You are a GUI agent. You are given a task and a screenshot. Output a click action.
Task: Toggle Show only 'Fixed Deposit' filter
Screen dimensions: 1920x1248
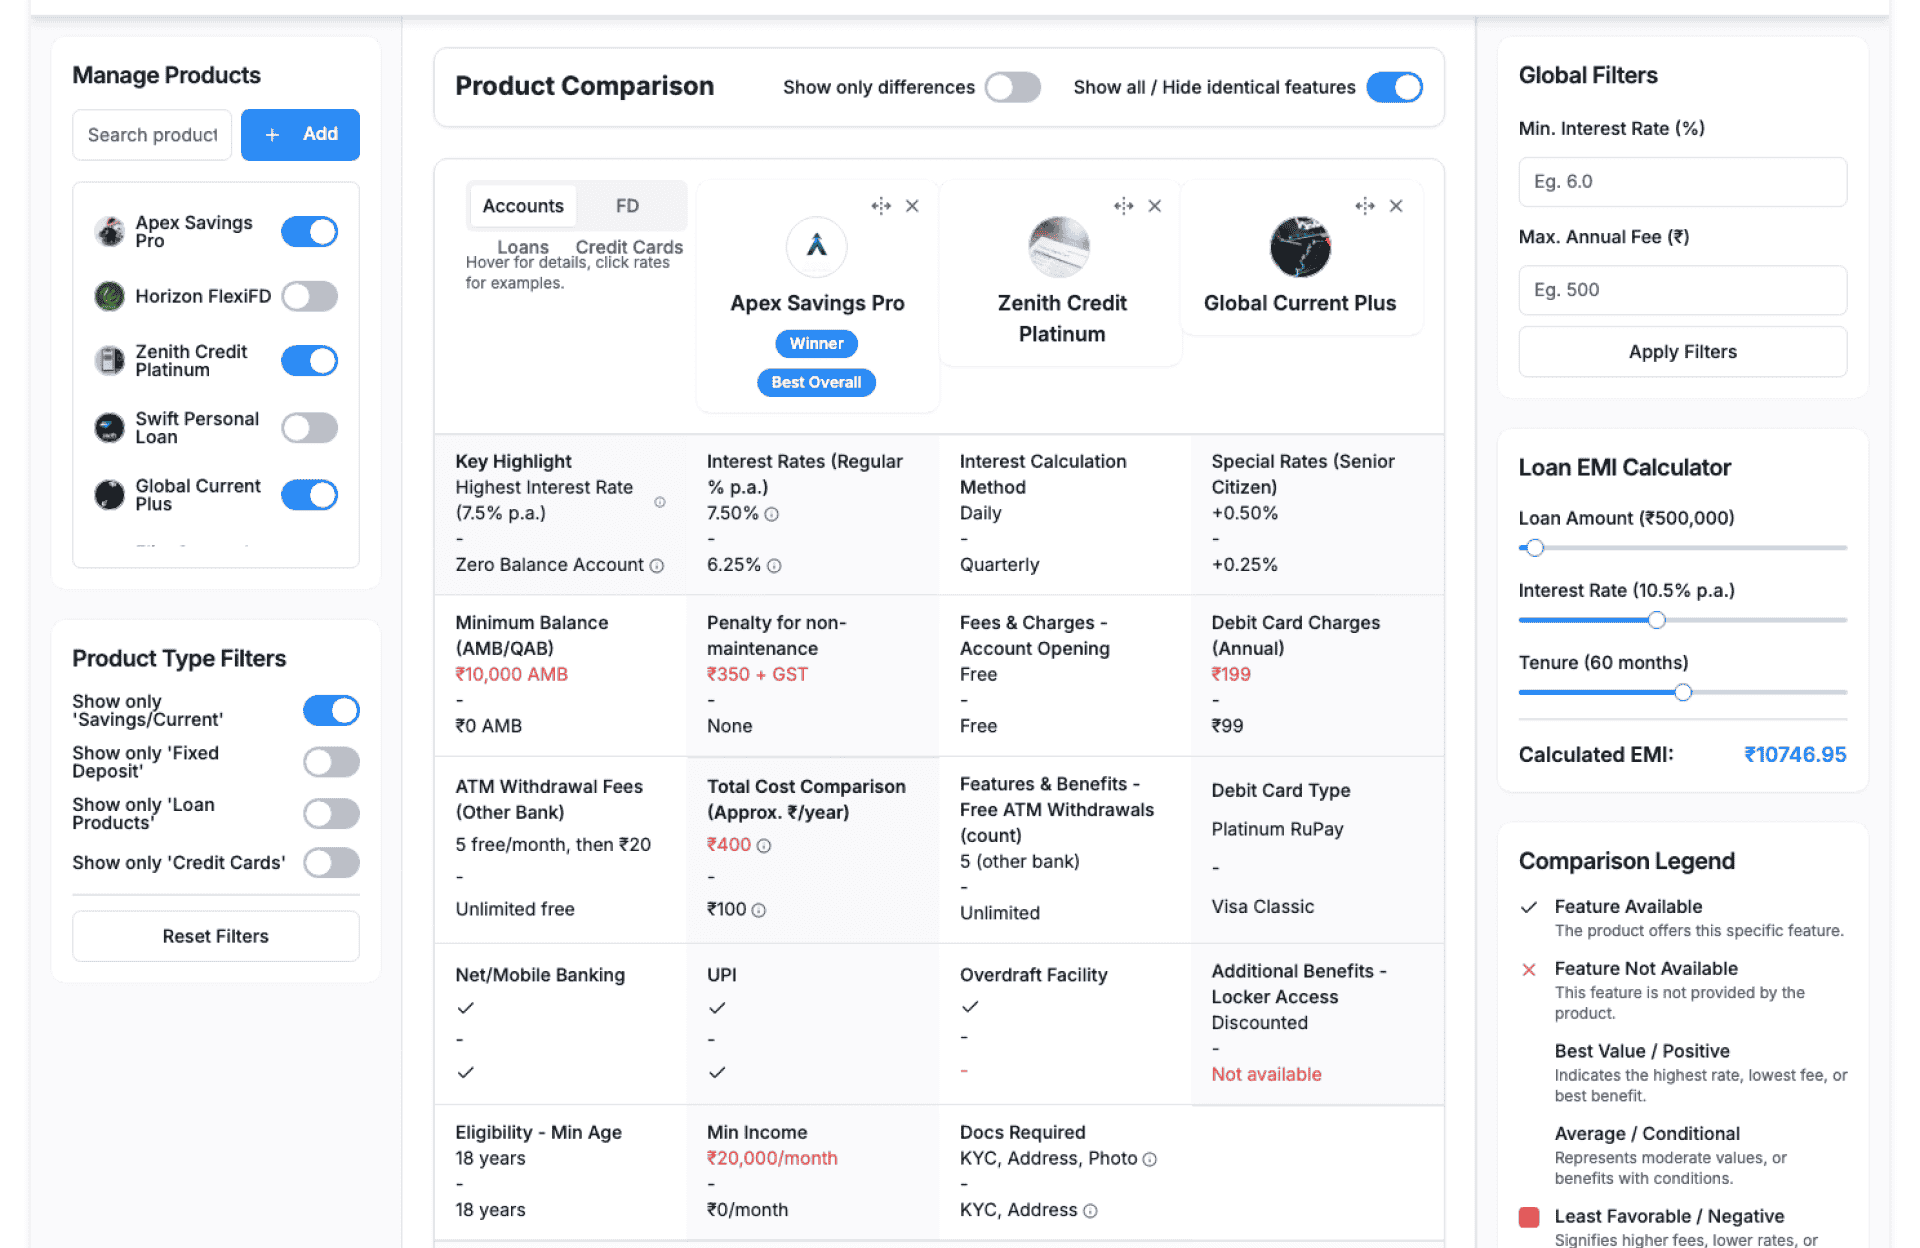tap(331, 762)
